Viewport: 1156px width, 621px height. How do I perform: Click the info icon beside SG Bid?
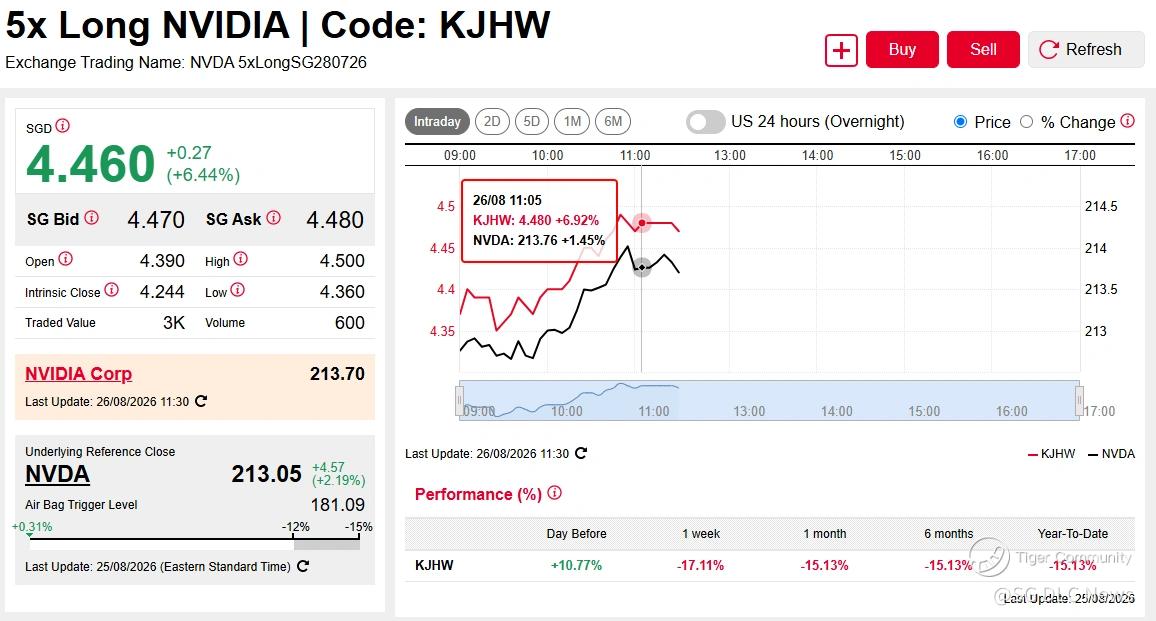(91, 218)
